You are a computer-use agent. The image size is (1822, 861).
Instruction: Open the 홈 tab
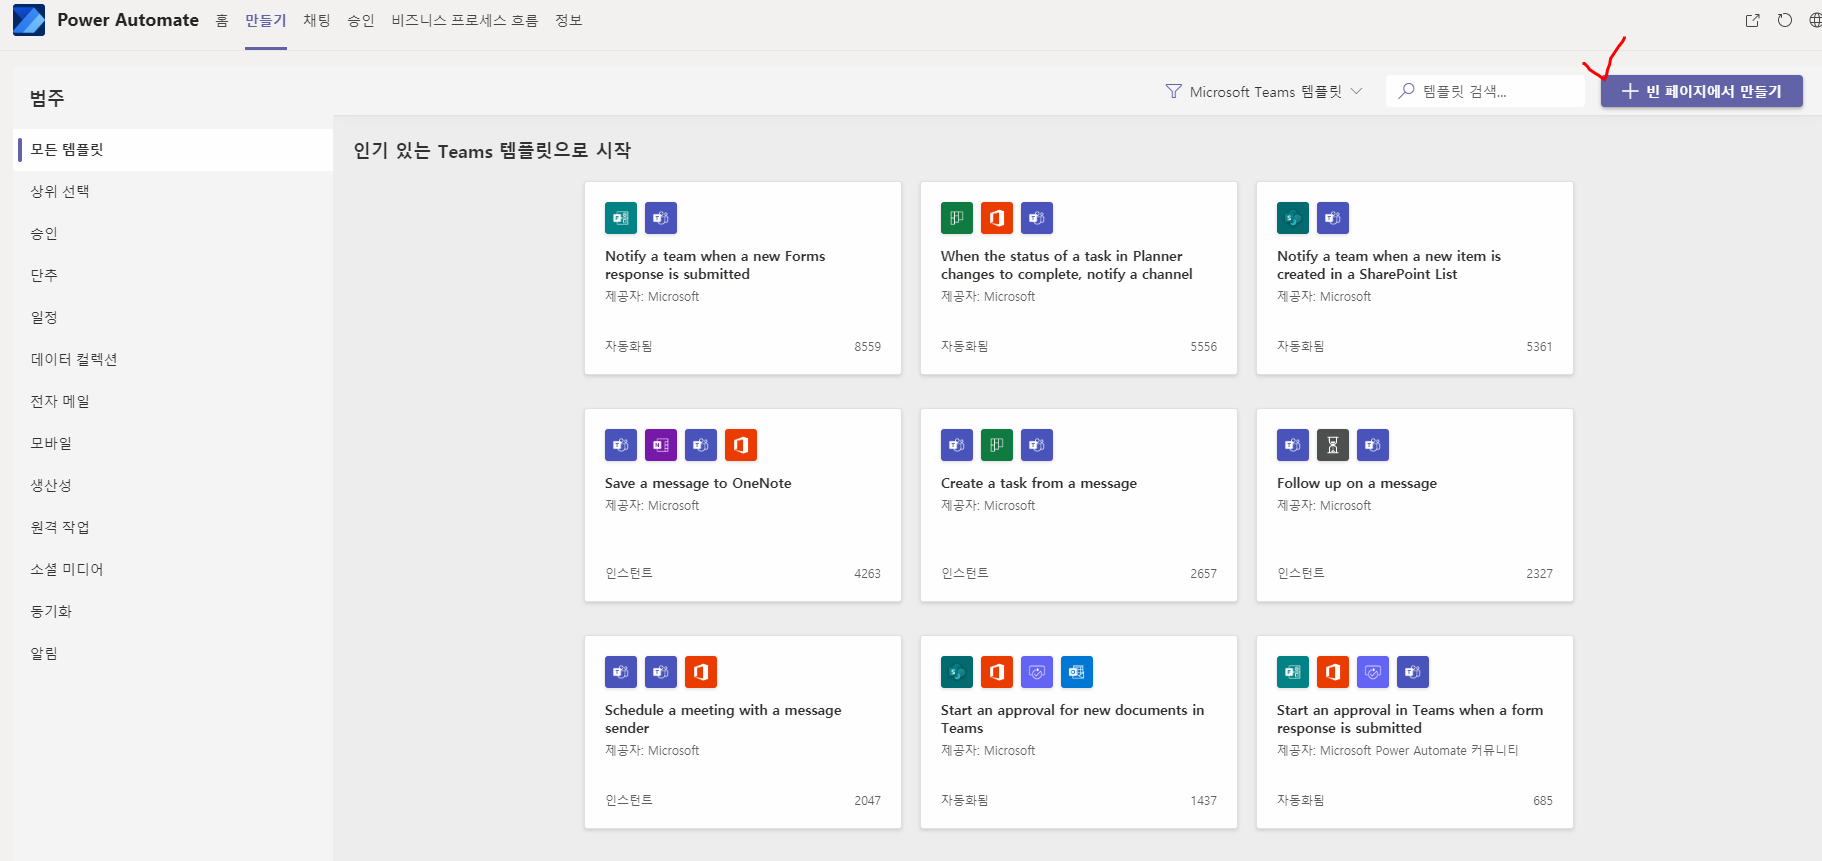pyautogui.click(x=222, y=20)
